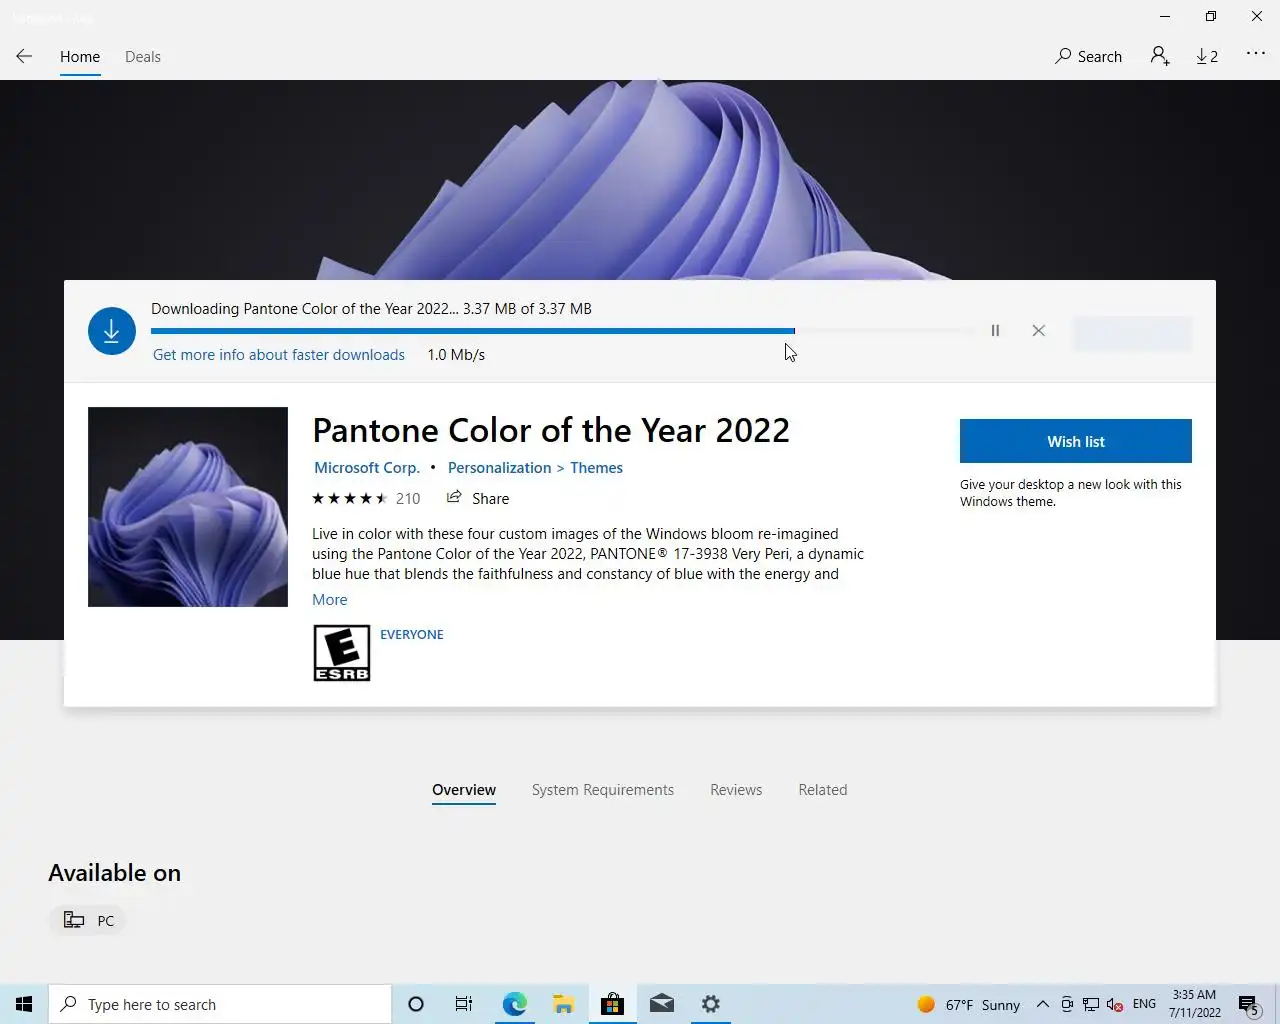Open the downloads queue indicator
The width and height of the screenshot is (1280, 1024).
point(1207,57)
